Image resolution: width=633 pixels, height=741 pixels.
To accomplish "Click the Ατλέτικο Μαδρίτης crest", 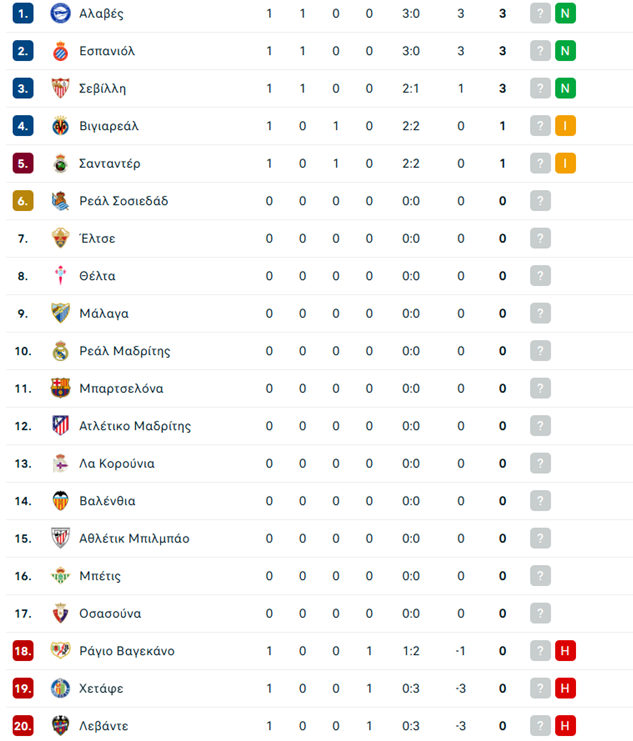I will tap(61, 426).
